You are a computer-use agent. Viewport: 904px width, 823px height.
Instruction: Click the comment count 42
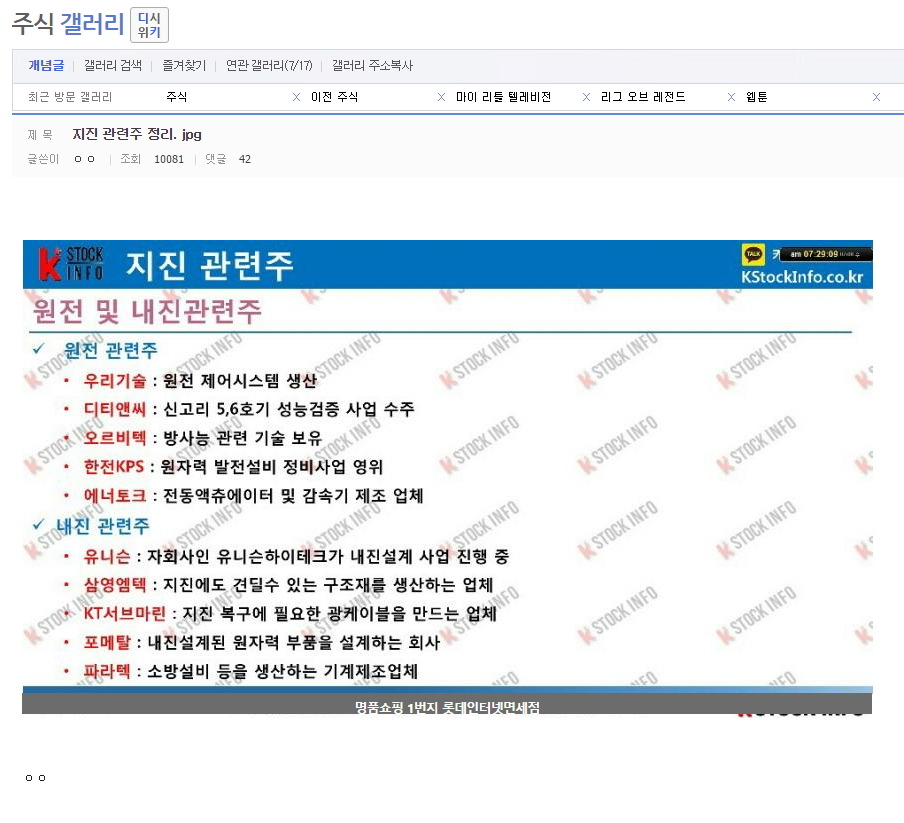(x=245, y=159)
